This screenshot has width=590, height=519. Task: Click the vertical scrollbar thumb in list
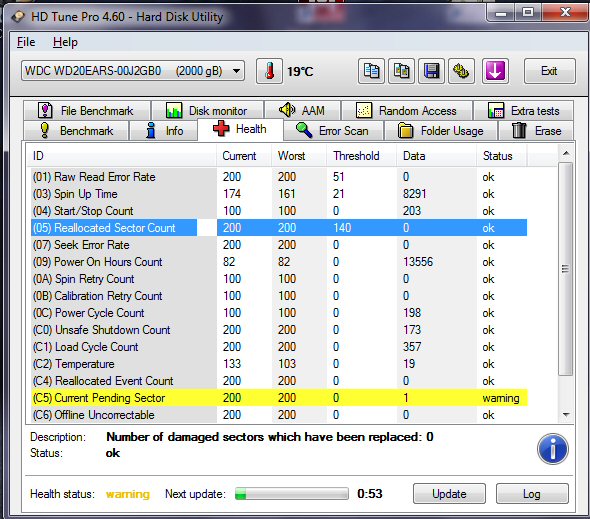pyautogui.click(x=566, y=268)
